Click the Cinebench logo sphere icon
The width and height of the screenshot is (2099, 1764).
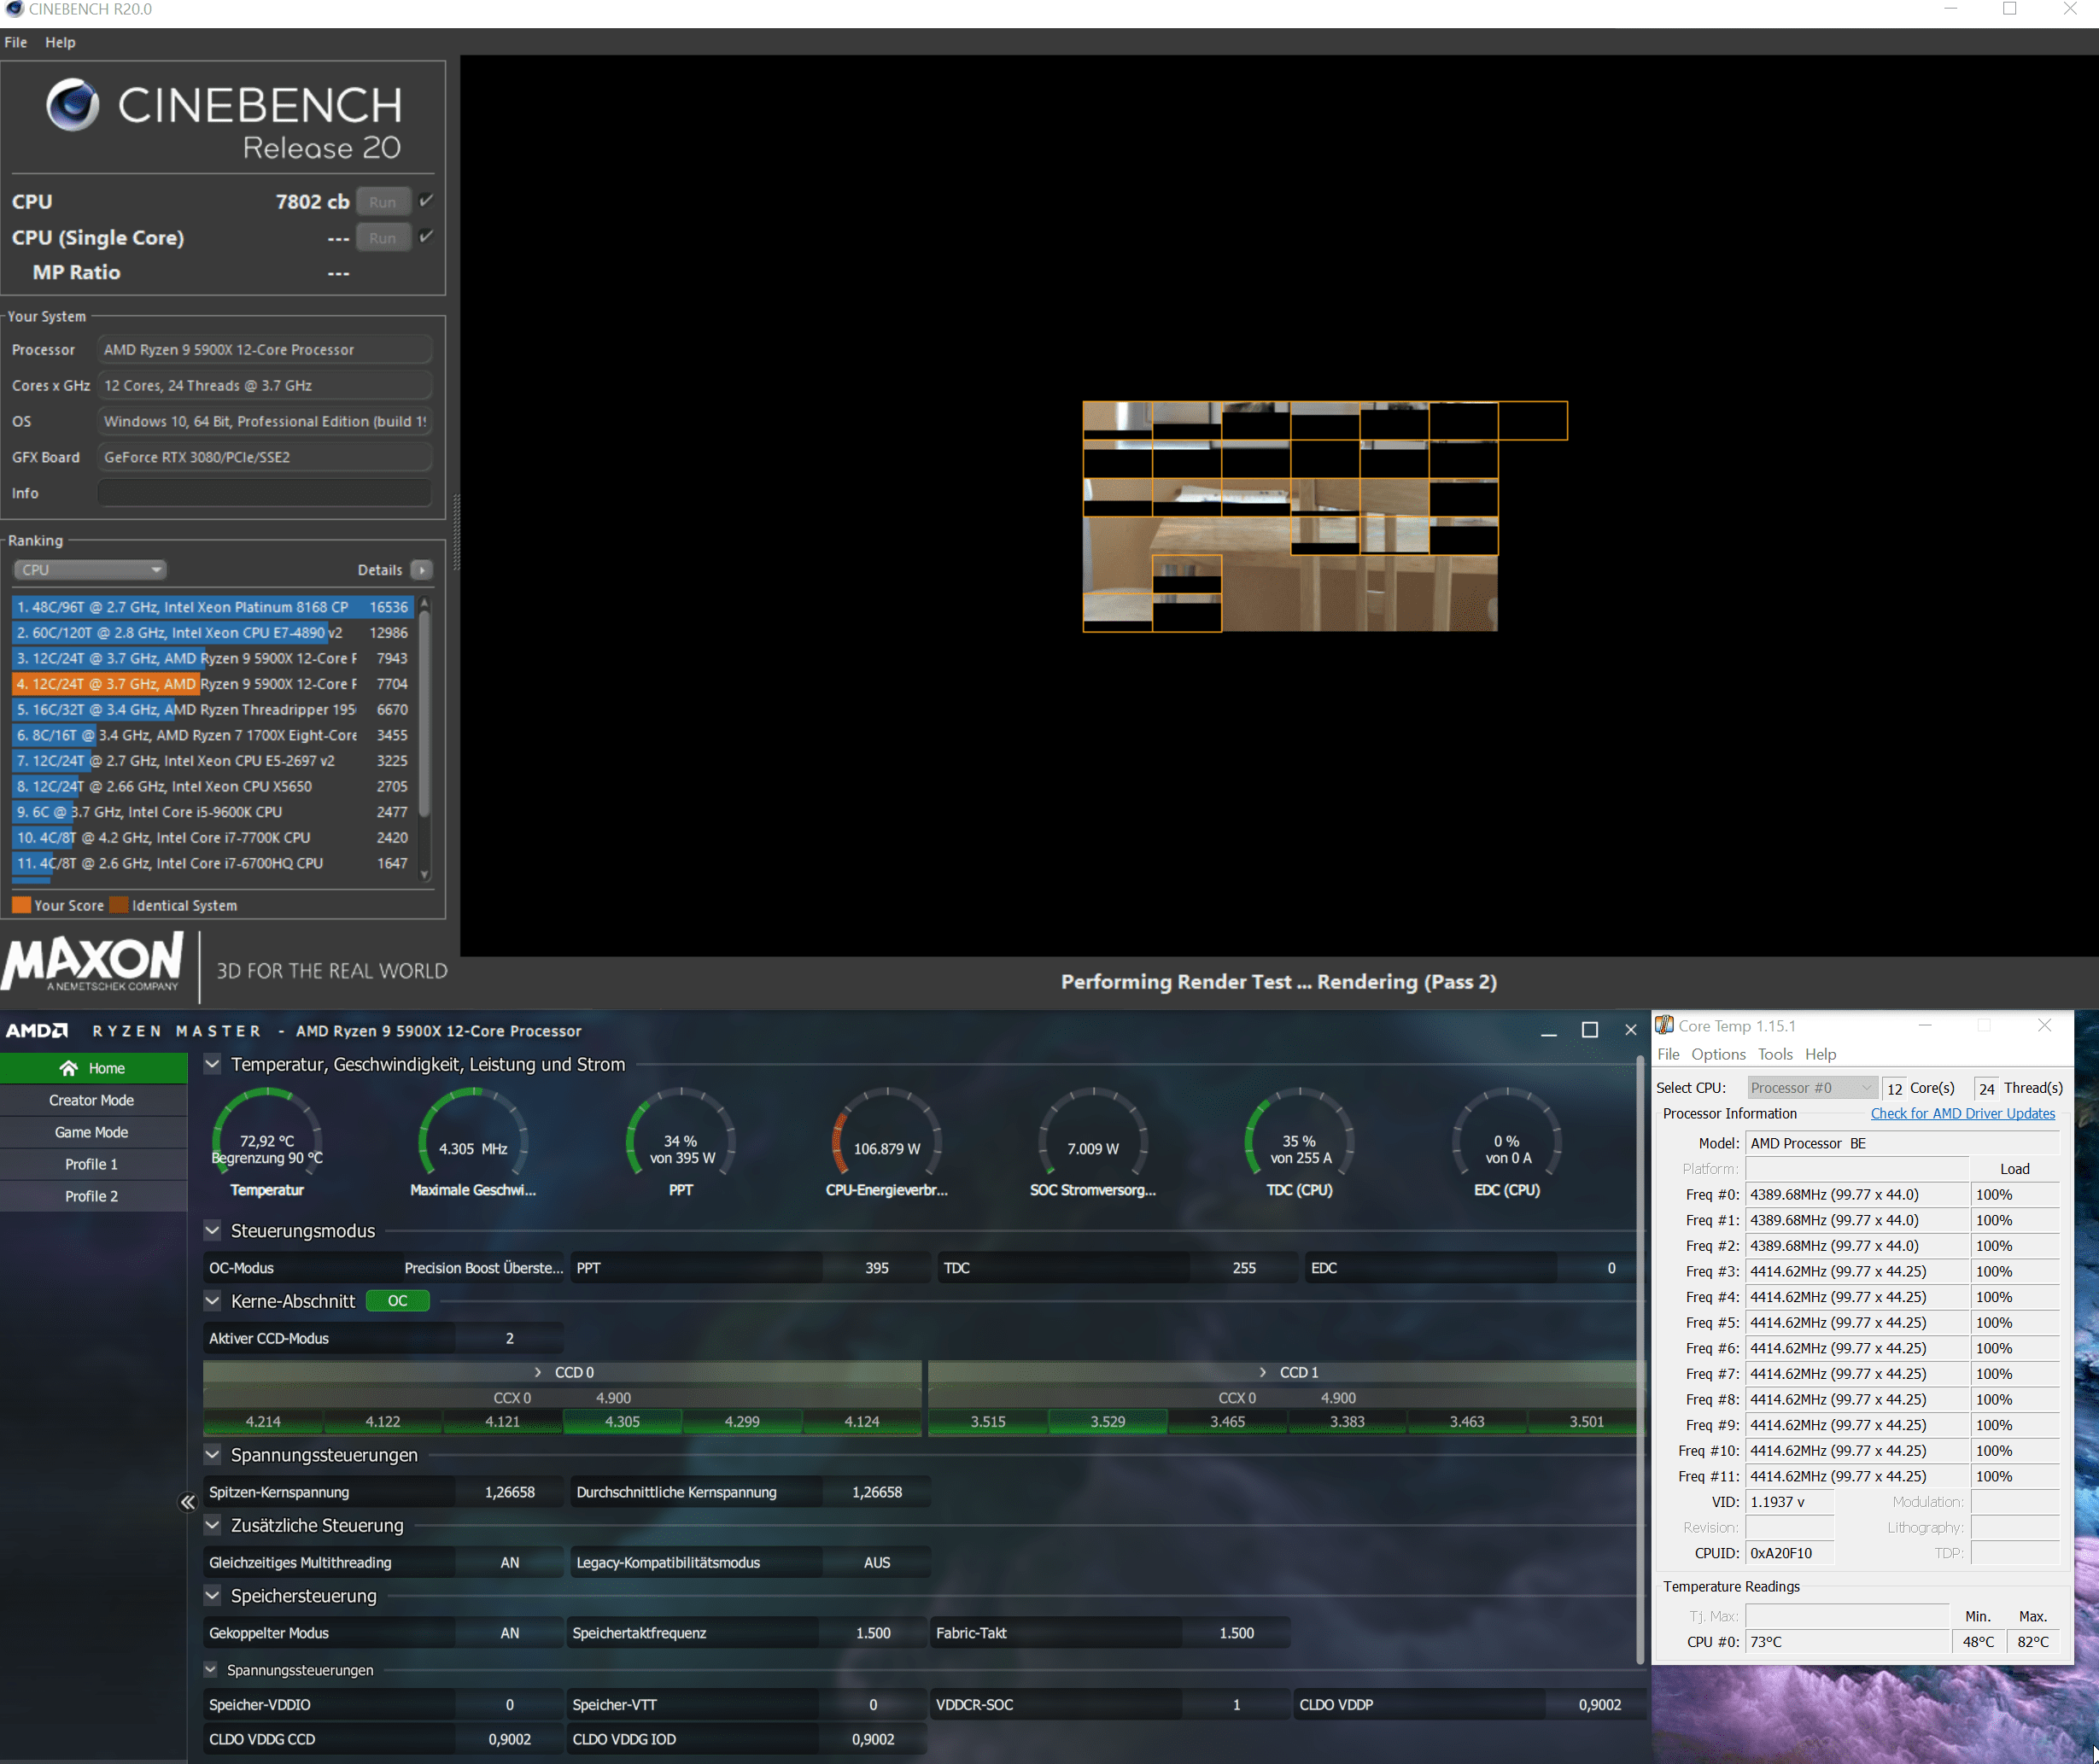tap(73, 105)
